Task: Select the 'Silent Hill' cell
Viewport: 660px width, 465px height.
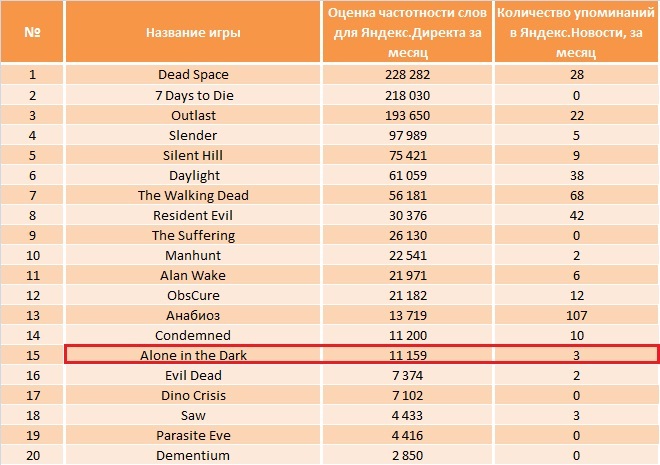Action: pyautogui.click(x=193, y=155)
